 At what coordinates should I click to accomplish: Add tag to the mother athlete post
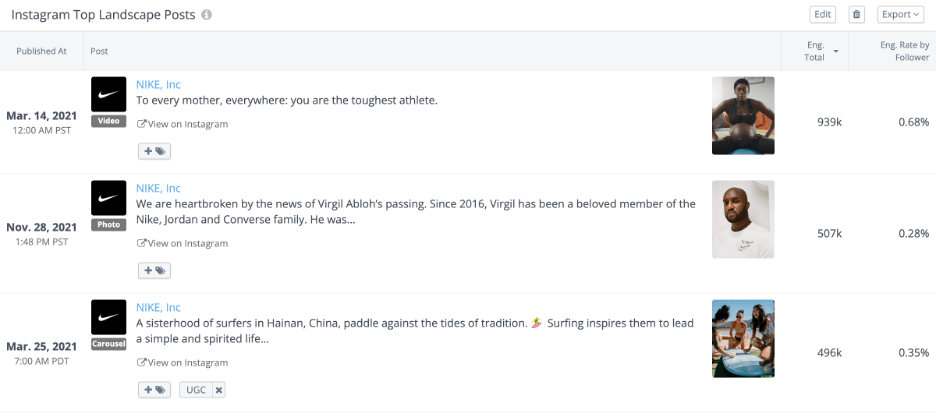tap(155, 151)
